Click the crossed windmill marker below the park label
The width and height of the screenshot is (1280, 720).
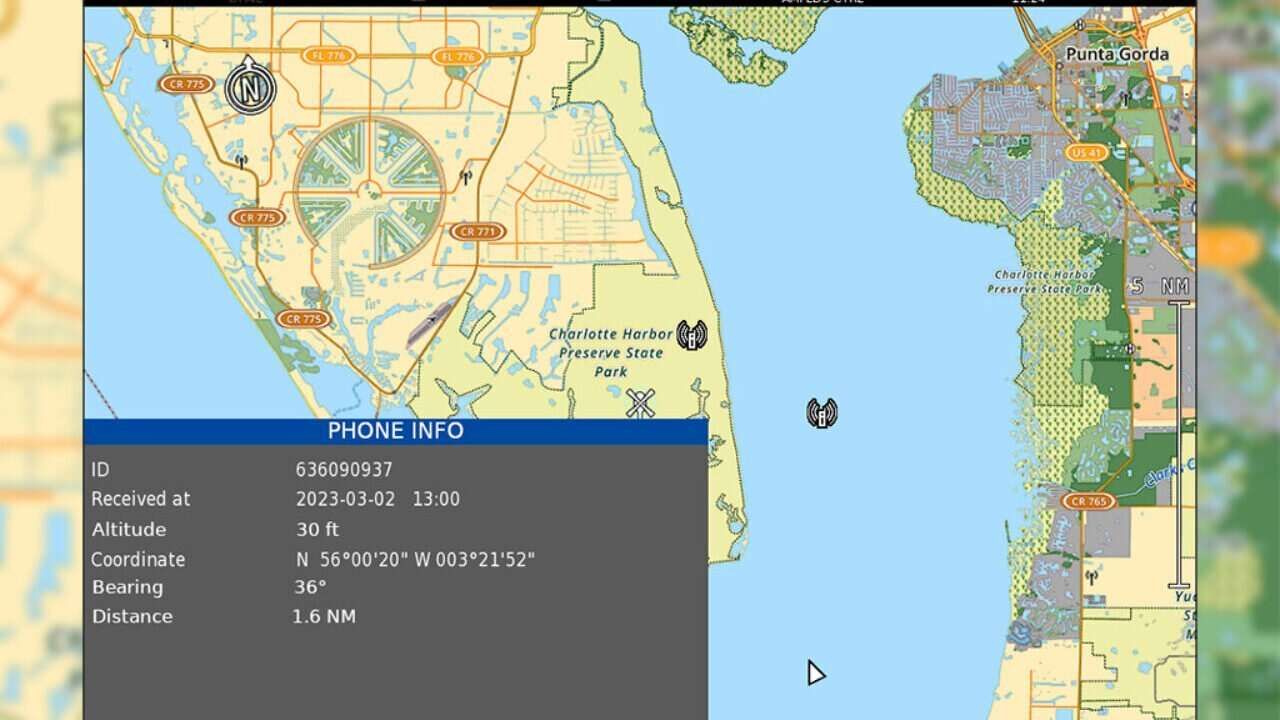(x=640, y=403)
